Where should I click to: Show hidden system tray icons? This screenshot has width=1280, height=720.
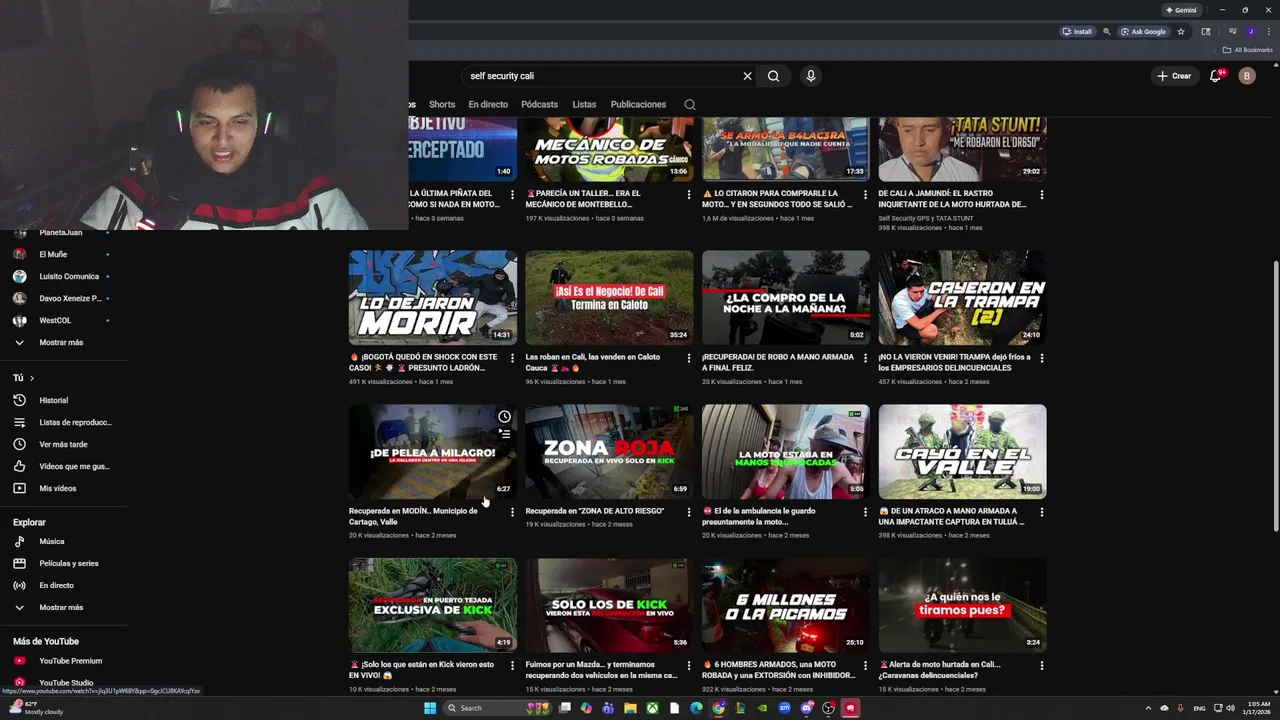point(1148,708)
